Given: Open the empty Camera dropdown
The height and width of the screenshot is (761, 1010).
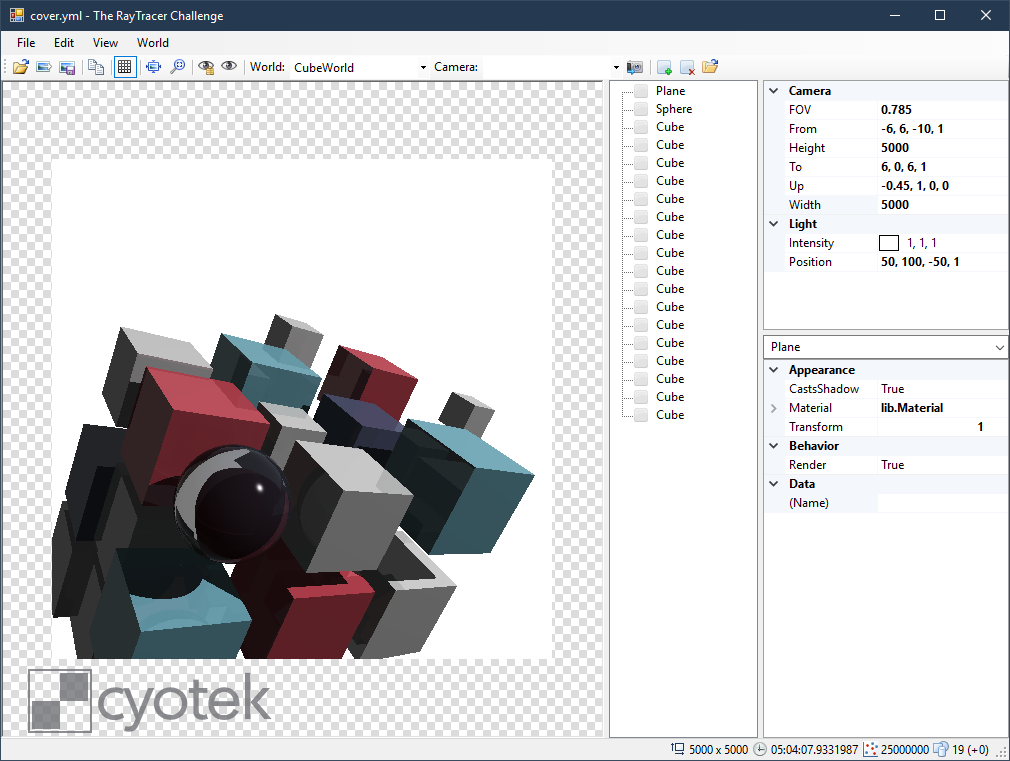Looking at the screenshot, I should pos(615,67).
